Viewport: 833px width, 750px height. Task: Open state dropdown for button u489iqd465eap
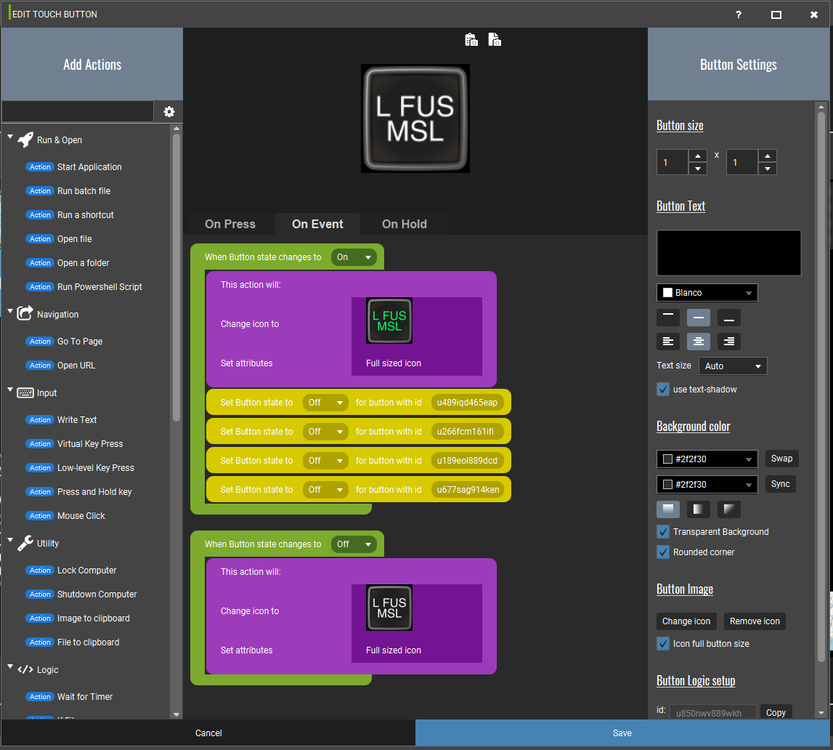(326, 403)
